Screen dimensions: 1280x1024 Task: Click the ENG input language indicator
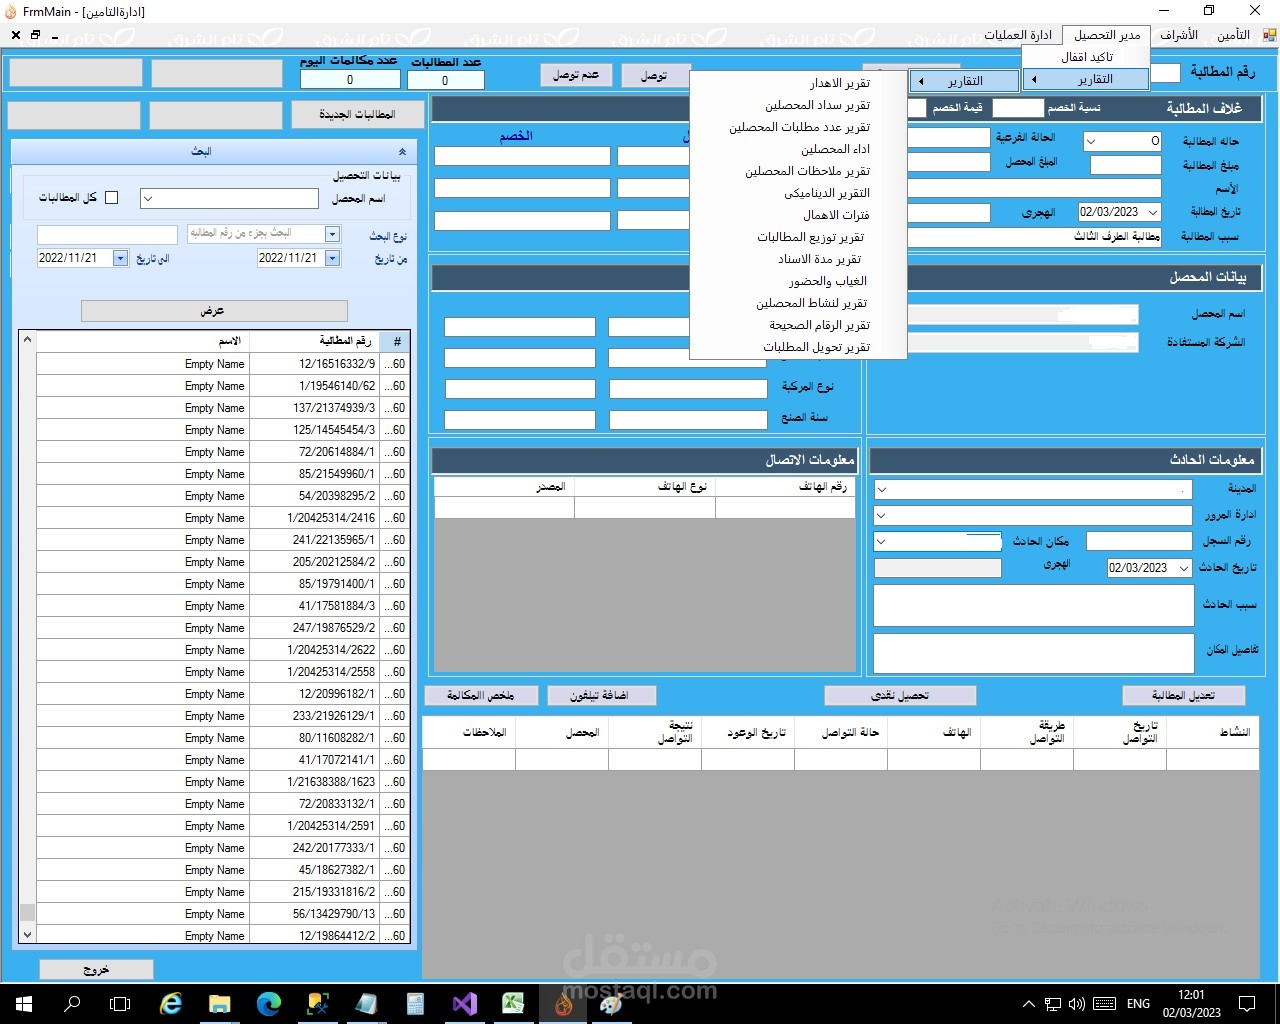[1138, 1004]
